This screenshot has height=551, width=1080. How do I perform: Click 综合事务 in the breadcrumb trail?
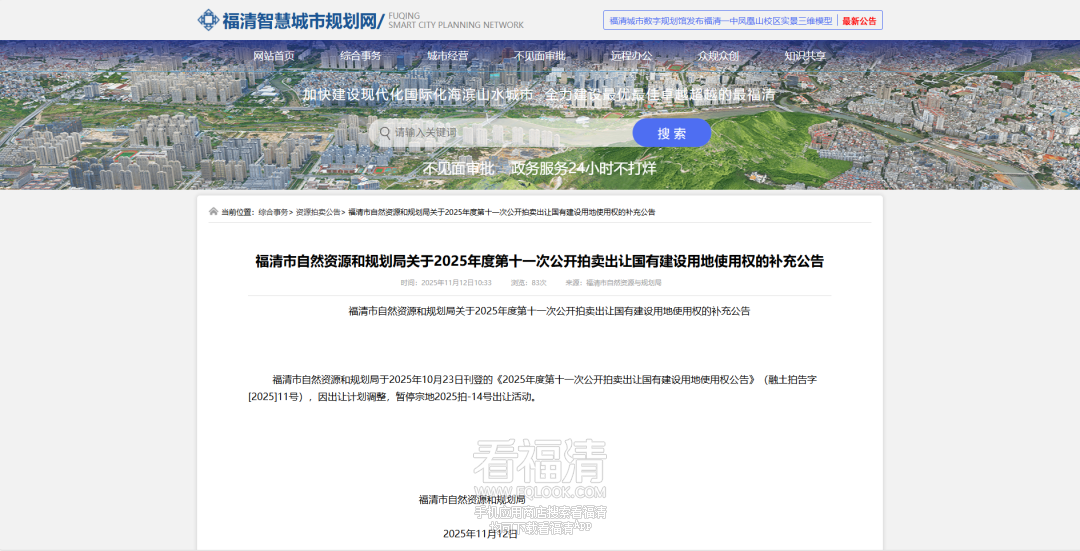click(274, 212)
